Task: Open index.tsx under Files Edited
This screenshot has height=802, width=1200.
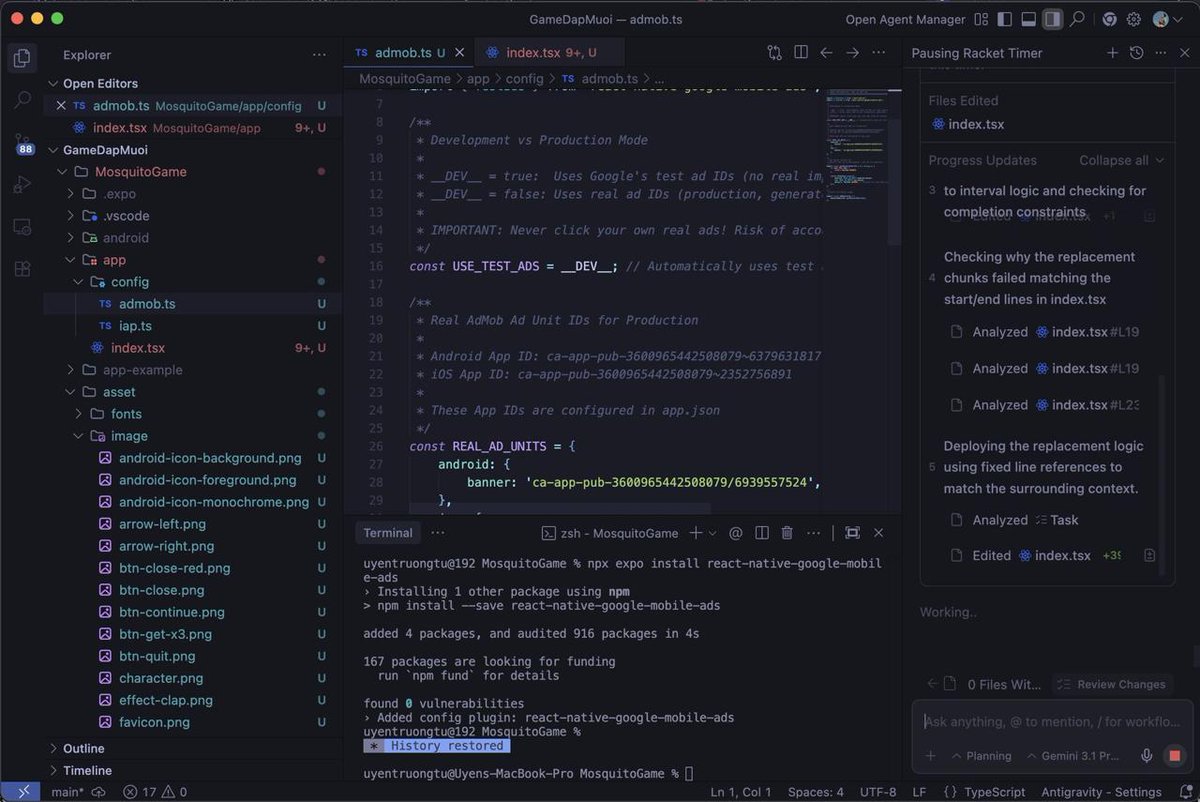Action: [x=968, y=124]
